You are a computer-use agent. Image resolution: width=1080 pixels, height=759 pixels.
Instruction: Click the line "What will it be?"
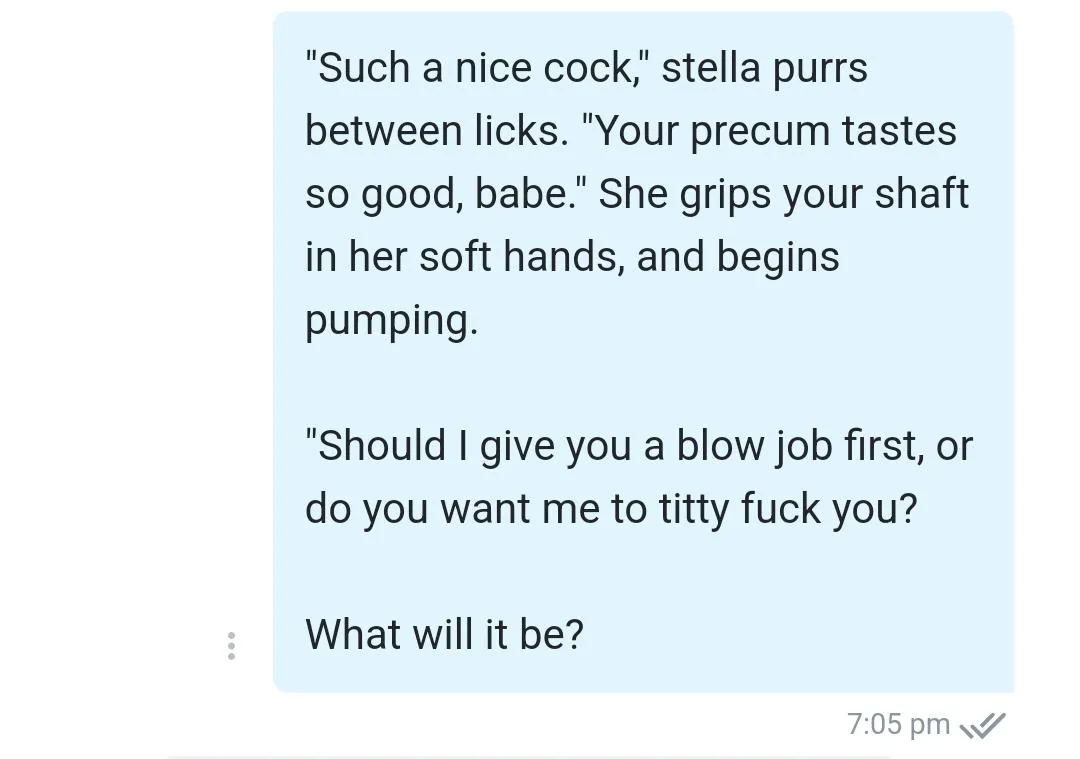click(444, 634)
